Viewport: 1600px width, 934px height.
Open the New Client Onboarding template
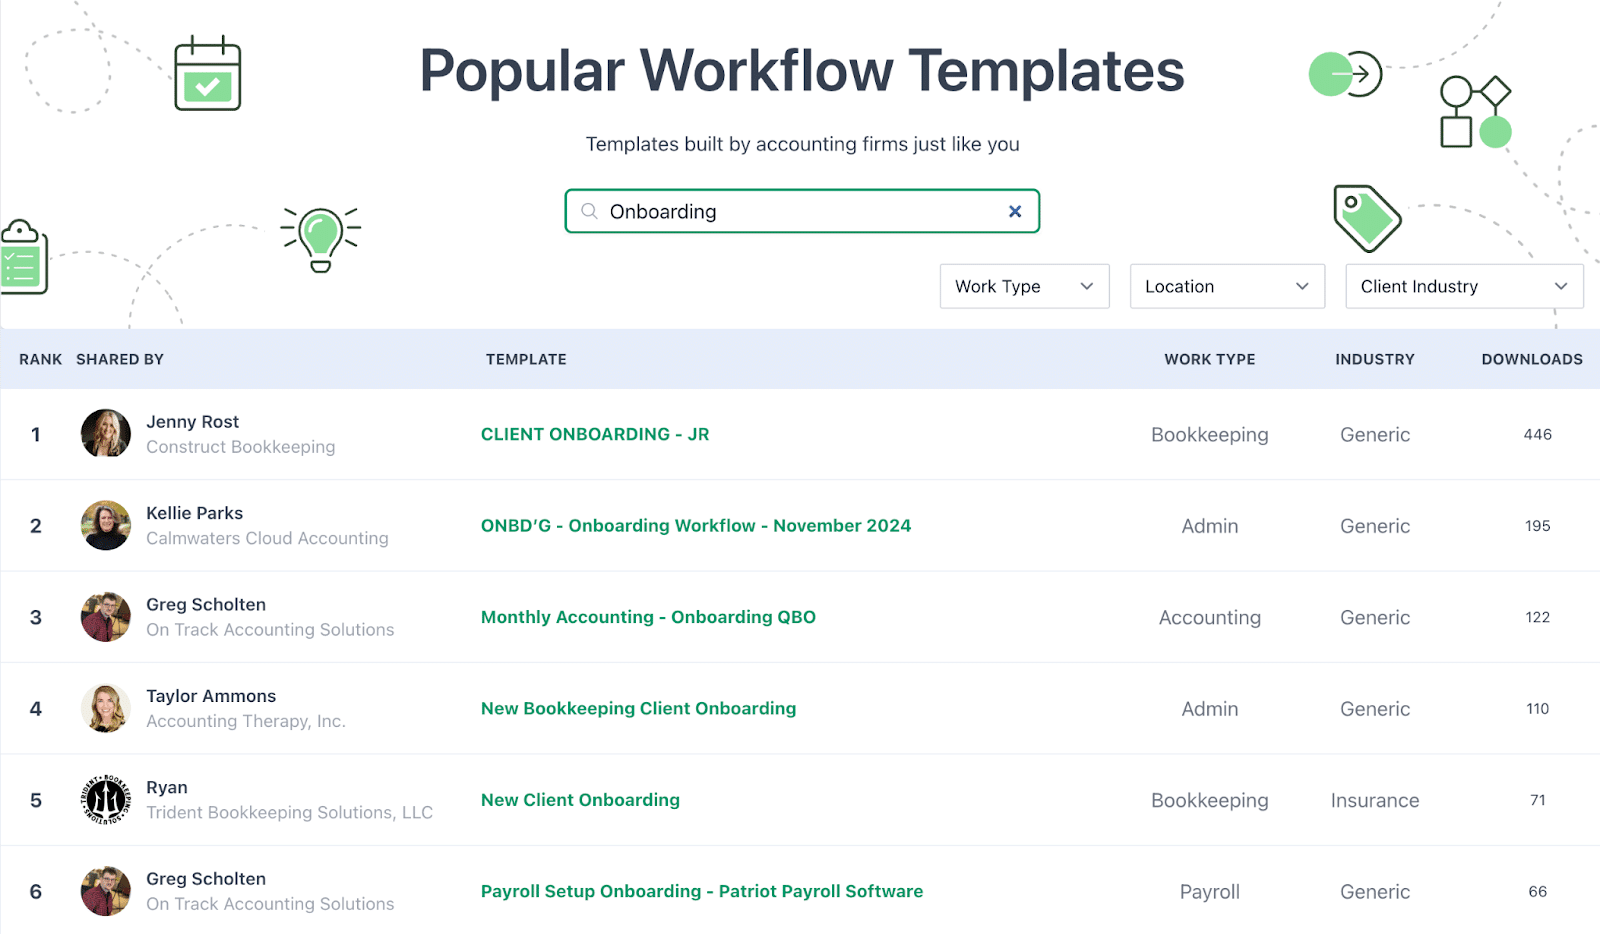point(580,800)
